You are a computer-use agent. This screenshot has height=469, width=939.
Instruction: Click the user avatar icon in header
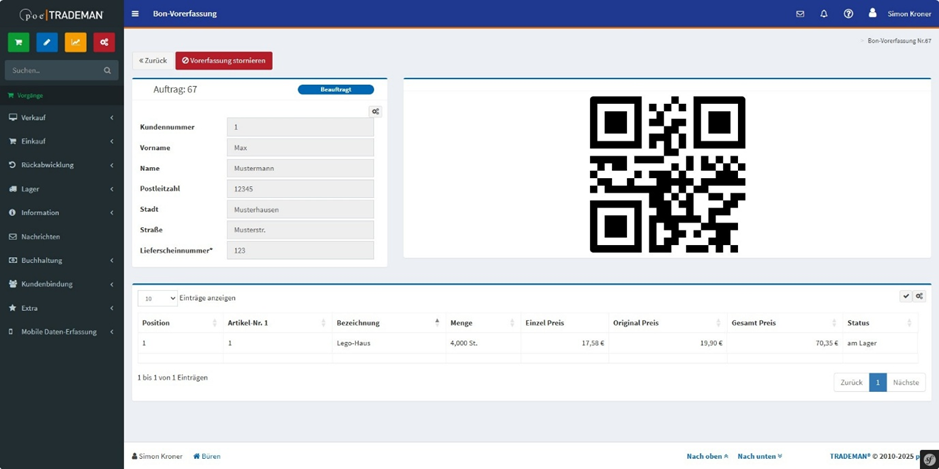[873, 13]
